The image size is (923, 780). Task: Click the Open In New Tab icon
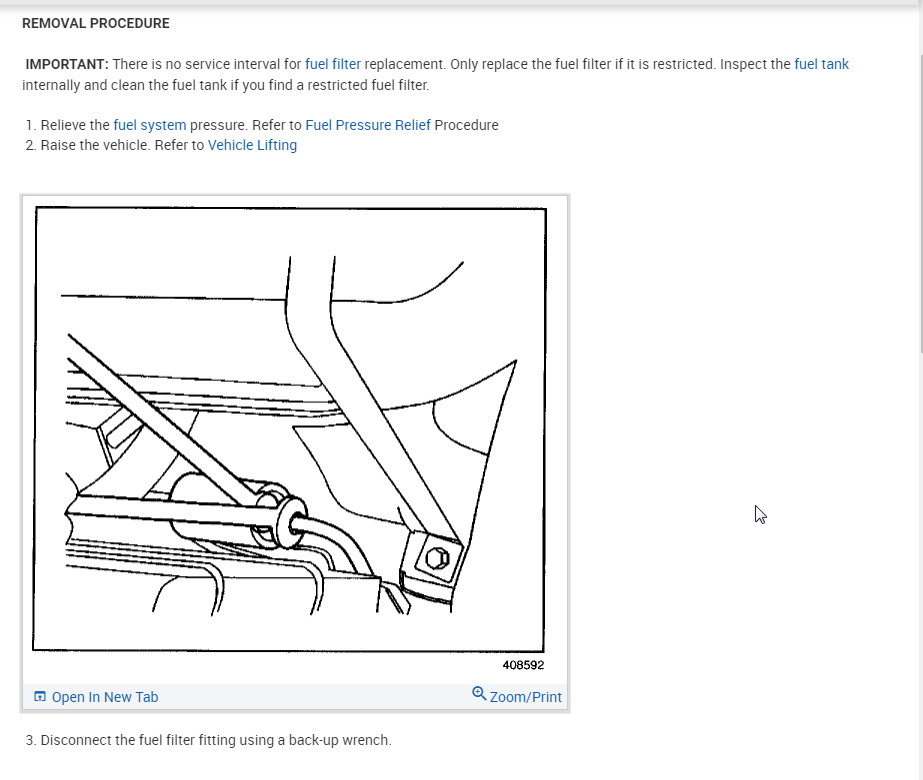click(39, 696)
